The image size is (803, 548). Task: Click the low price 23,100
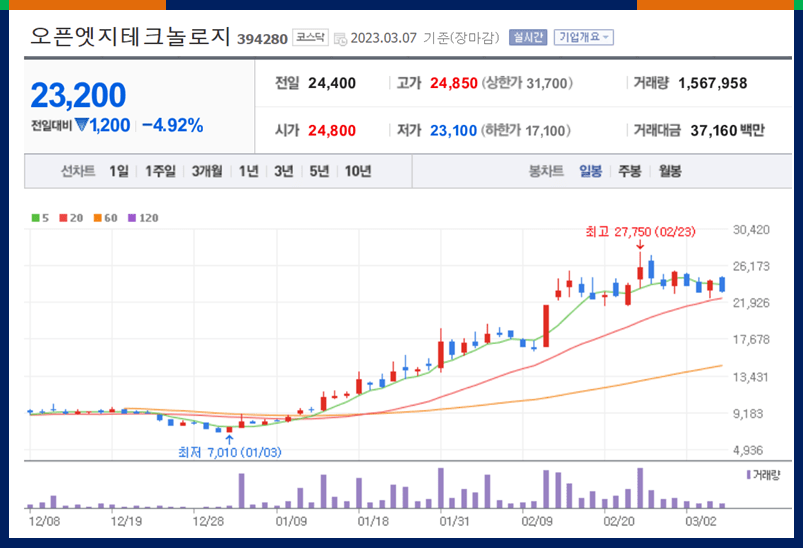[454, 131]
